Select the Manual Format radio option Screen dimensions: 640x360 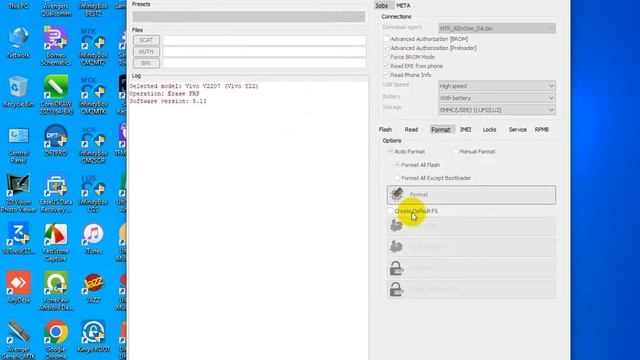[x=455, y=151]
